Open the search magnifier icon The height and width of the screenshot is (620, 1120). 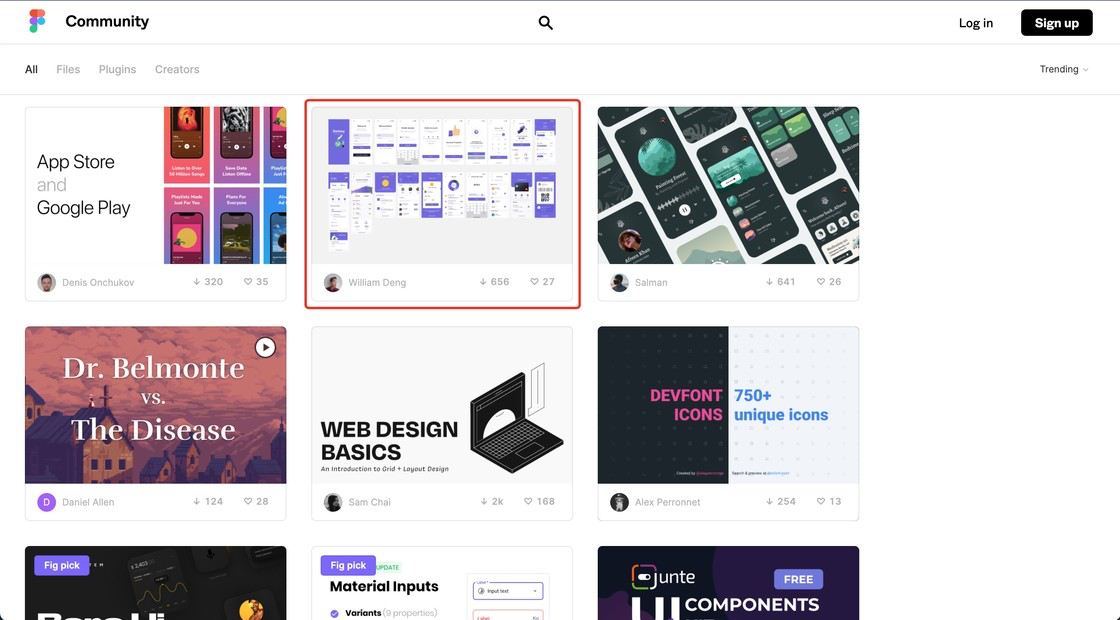click(x=546, y=23)
